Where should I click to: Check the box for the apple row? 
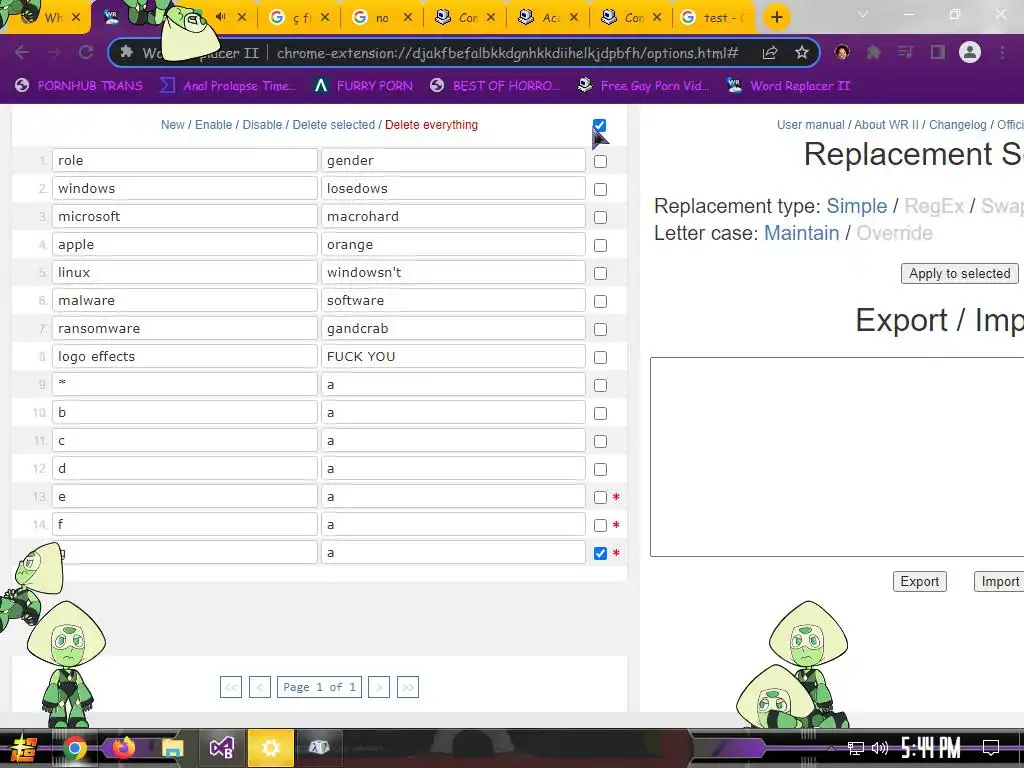tap(600, 246)
